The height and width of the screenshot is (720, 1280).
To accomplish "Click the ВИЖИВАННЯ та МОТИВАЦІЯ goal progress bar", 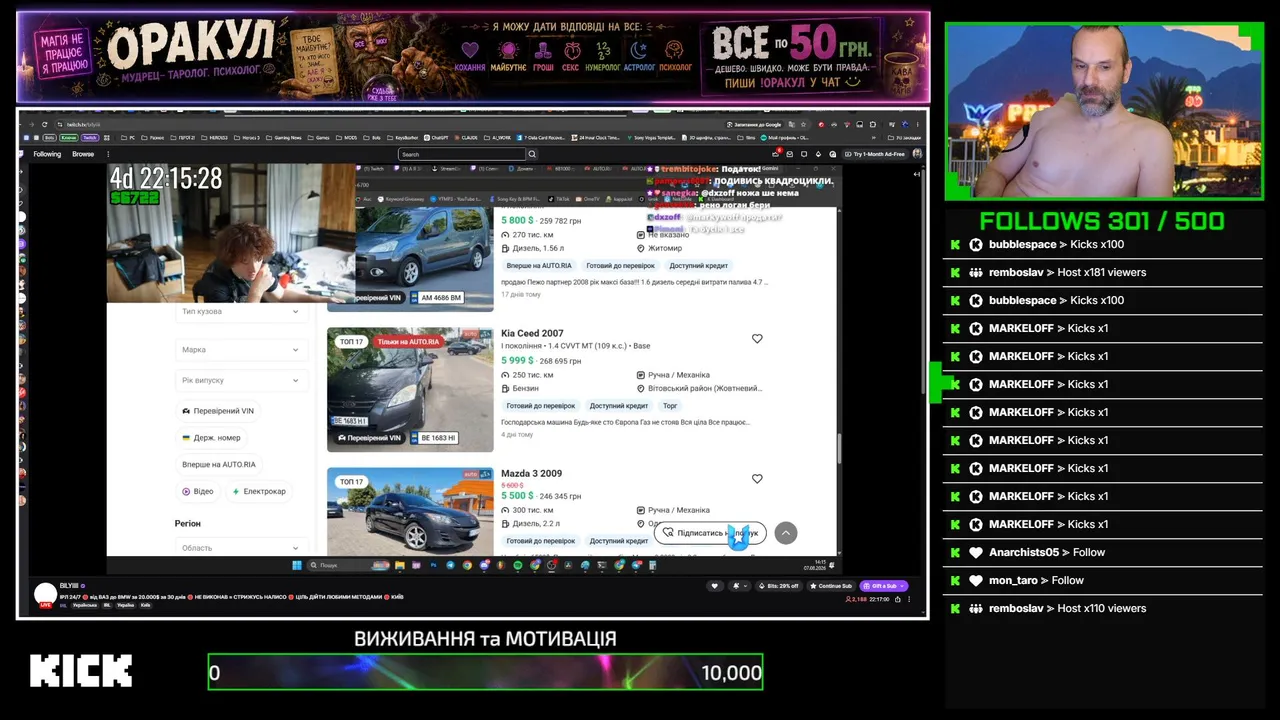I will [486, 673].
